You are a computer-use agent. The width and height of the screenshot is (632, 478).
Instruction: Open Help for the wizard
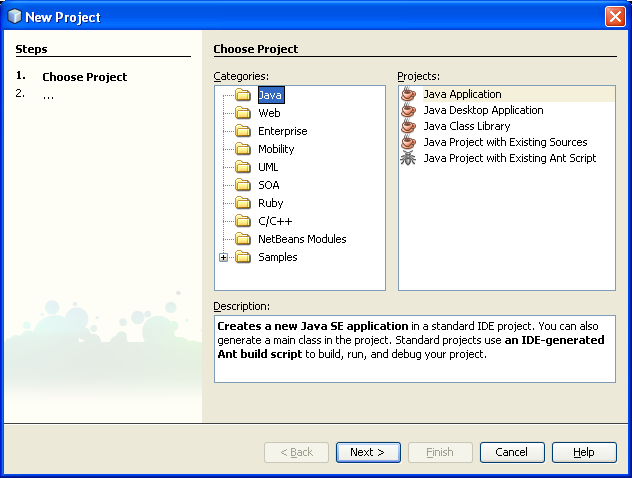tap(583, 452)
